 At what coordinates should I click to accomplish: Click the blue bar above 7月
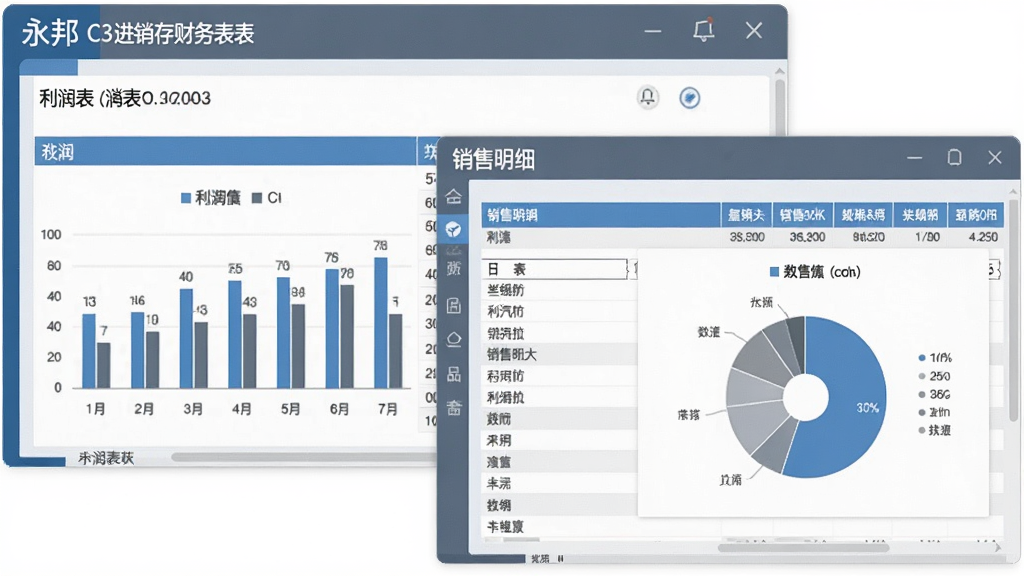(x=381, y=323)
